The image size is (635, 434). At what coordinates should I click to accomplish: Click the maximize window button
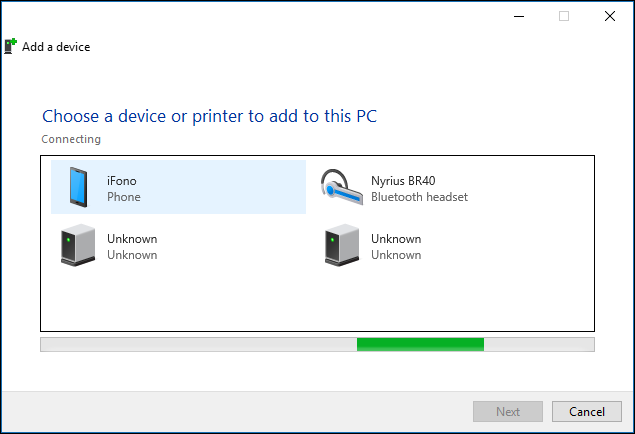click(x=564, y=16)
